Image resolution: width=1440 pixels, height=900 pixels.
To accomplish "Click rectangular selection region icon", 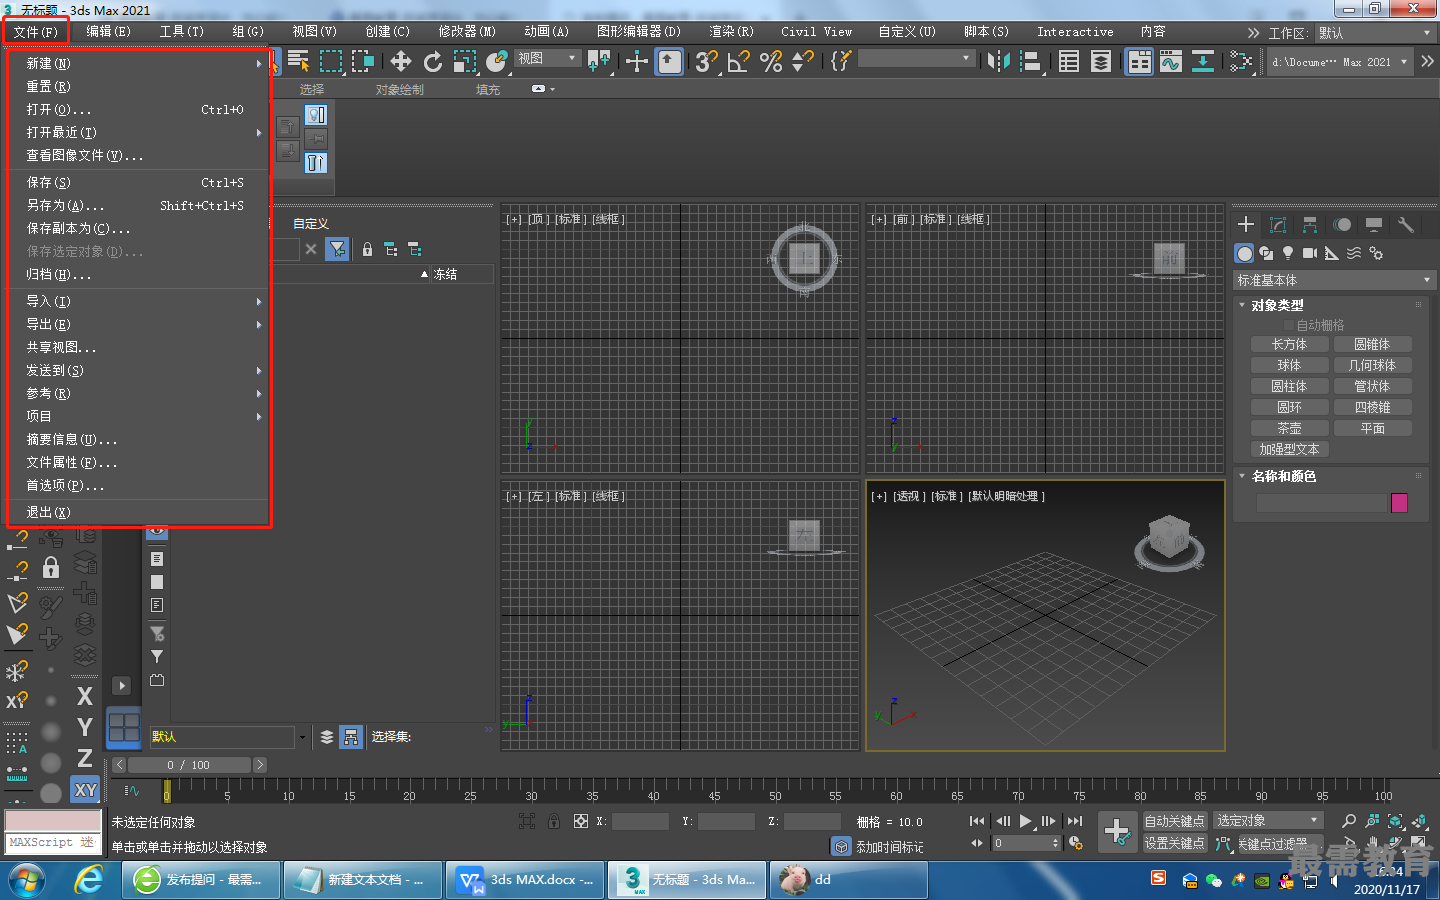I will click(330, 62).
